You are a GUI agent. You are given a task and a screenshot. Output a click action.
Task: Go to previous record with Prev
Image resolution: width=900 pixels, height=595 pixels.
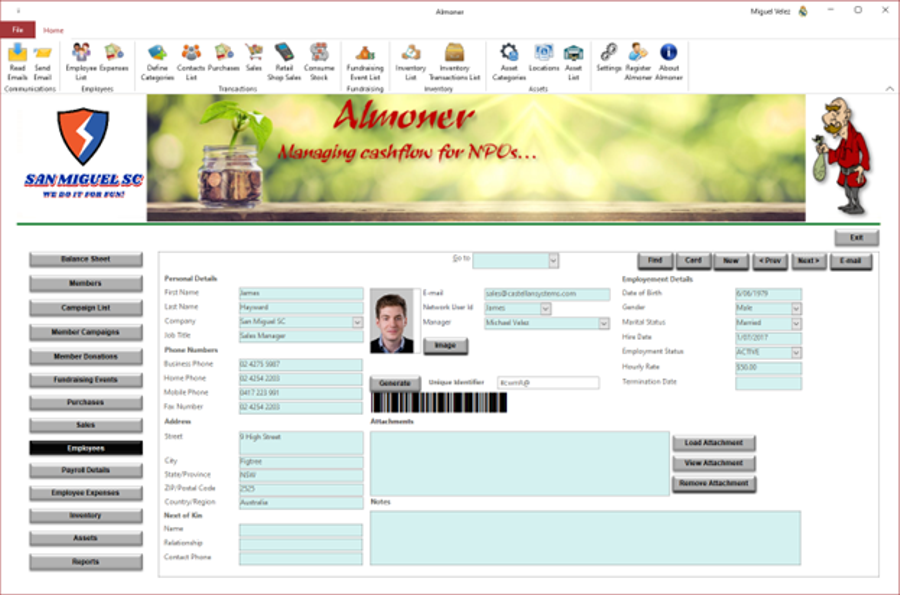[770, 261]
